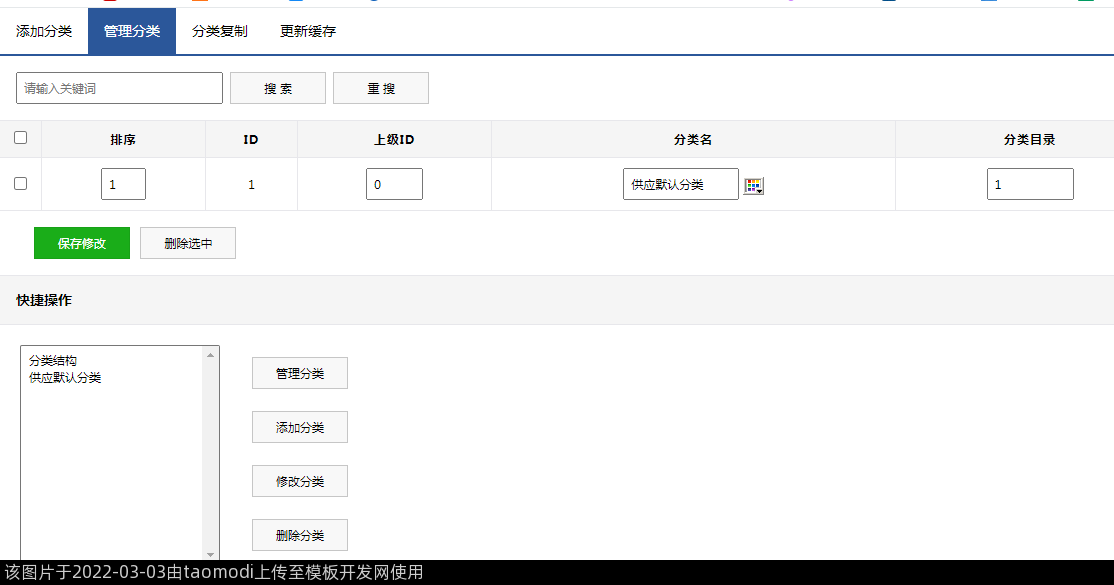Click the list scrollbar up arrow

click(x=210, y=354)
